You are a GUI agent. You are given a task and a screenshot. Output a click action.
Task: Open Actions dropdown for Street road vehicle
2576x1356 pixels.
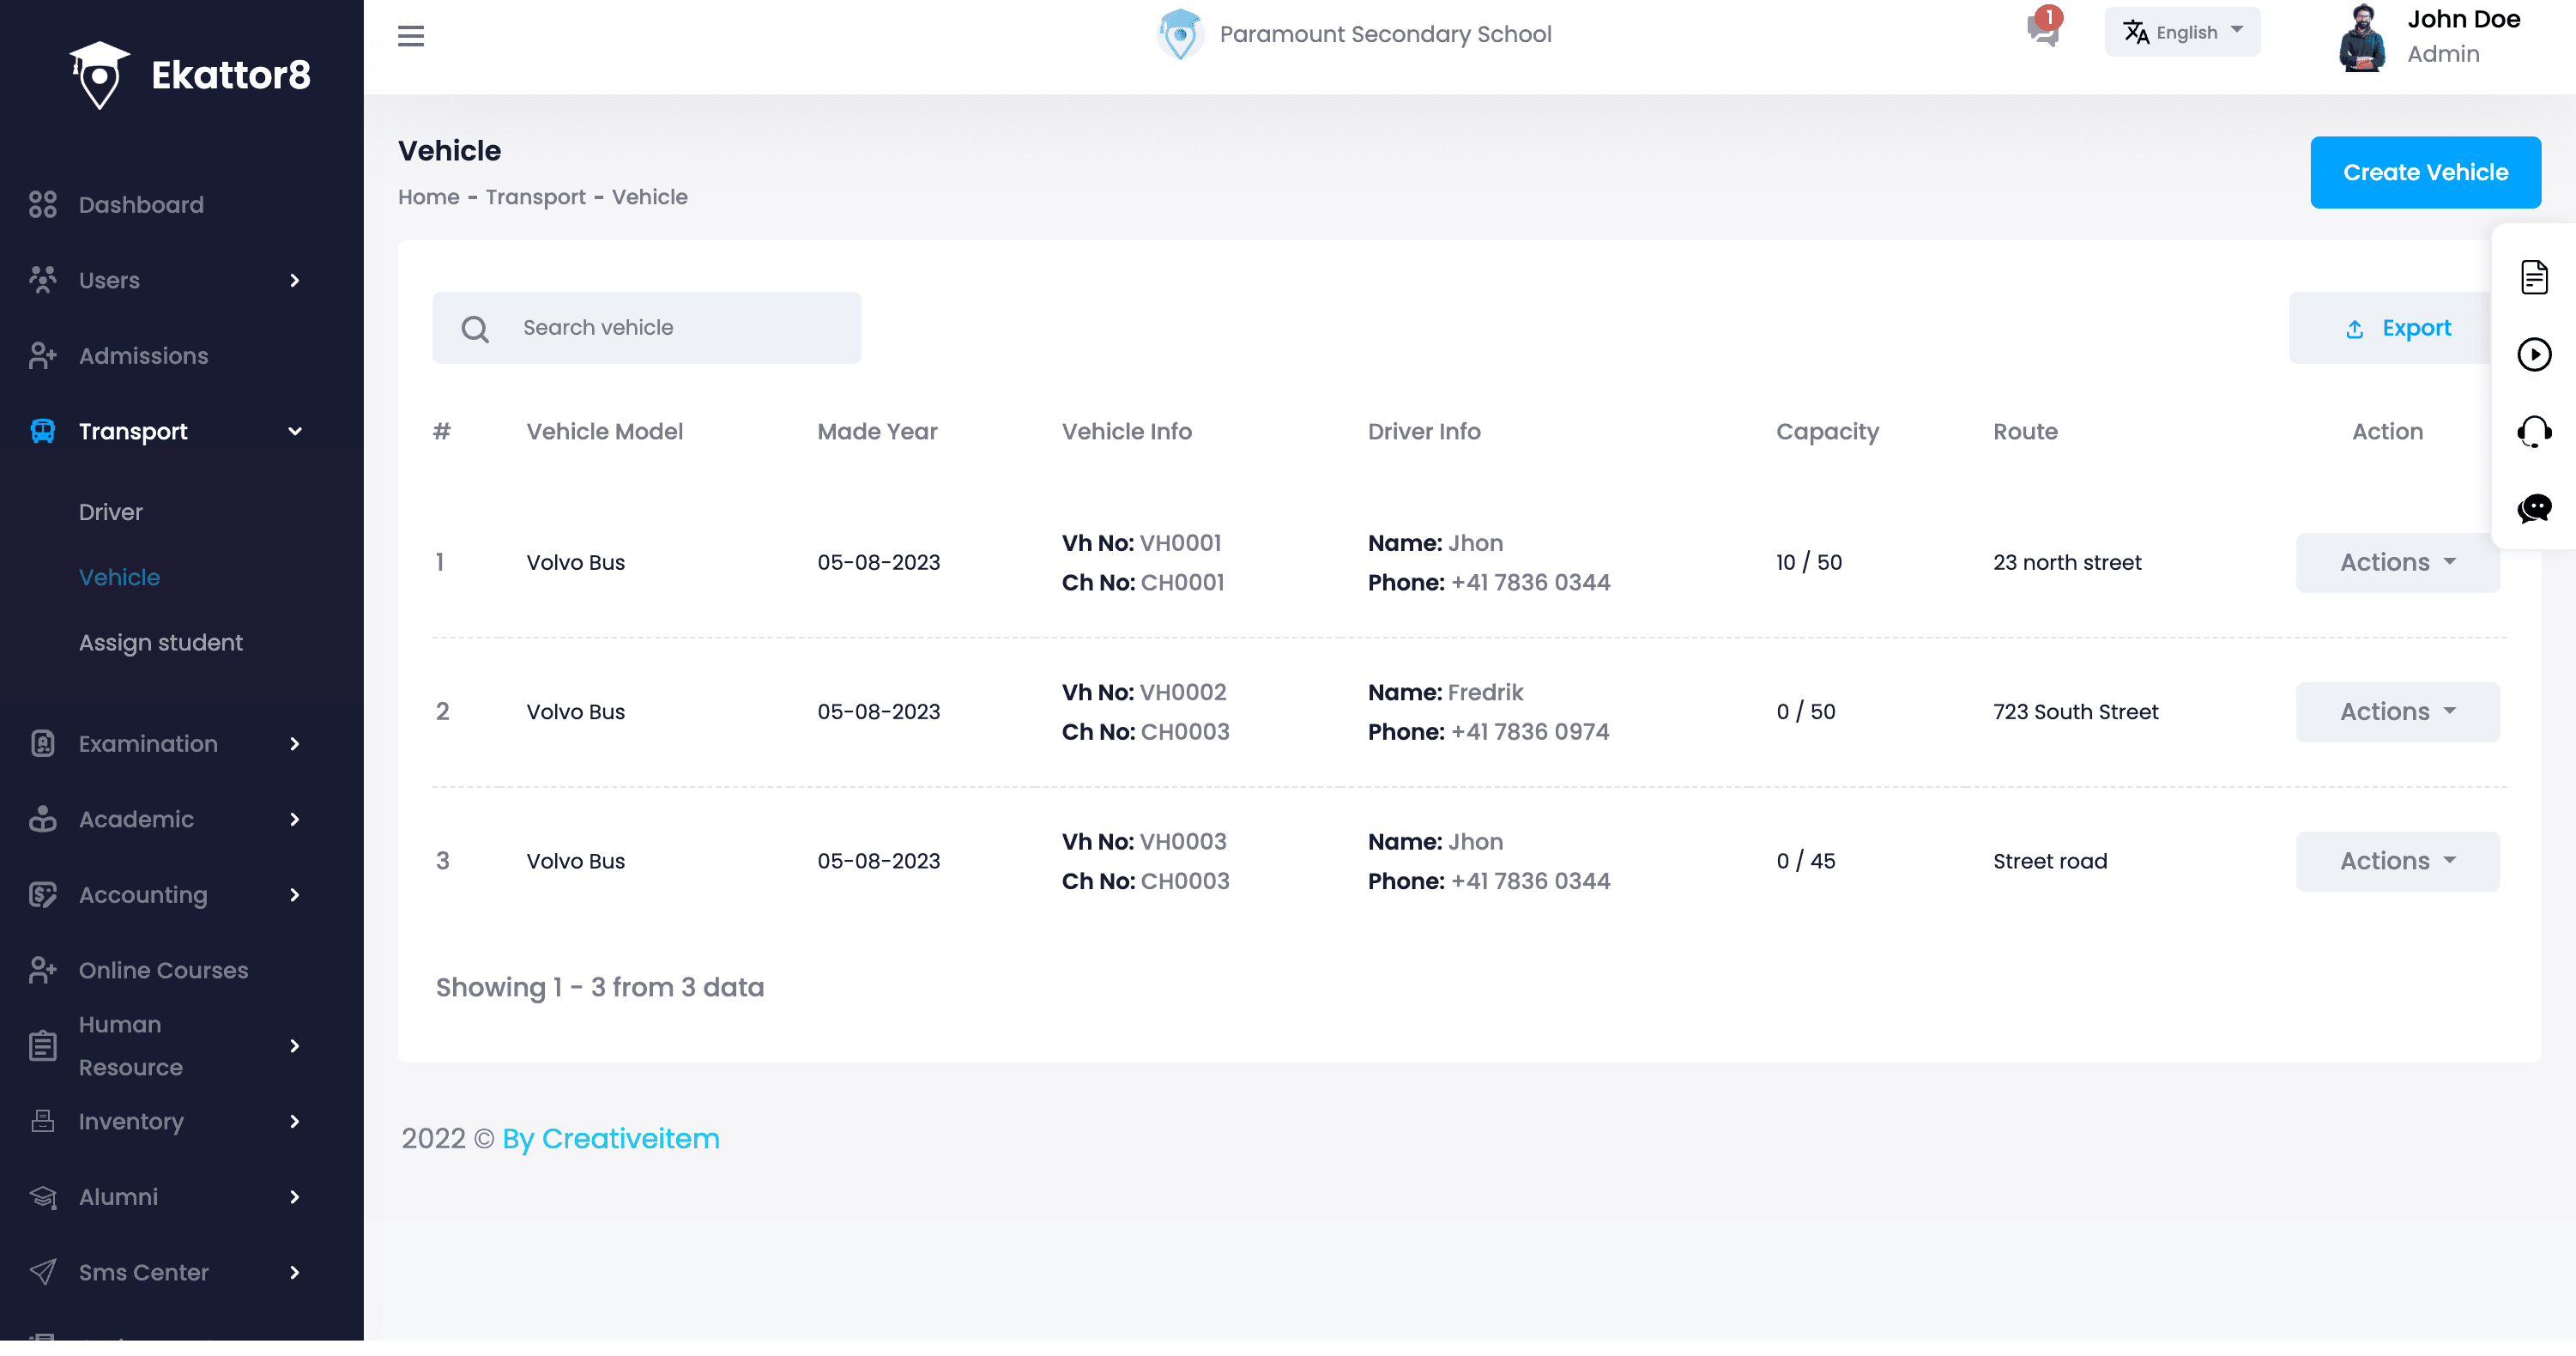click(2397, 861)
